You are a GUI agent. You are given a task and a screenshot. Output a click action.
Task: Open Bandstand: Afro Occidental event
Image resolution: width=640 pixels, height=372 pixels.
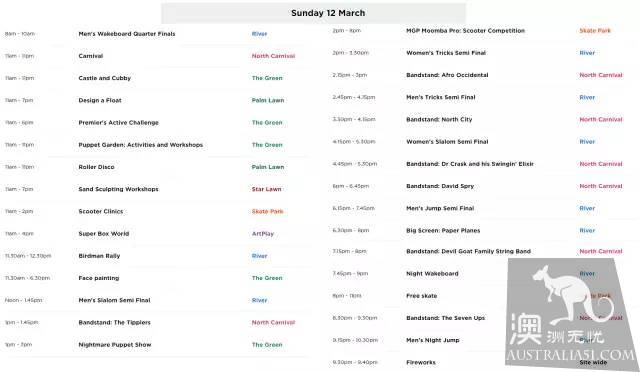(447, 75)
